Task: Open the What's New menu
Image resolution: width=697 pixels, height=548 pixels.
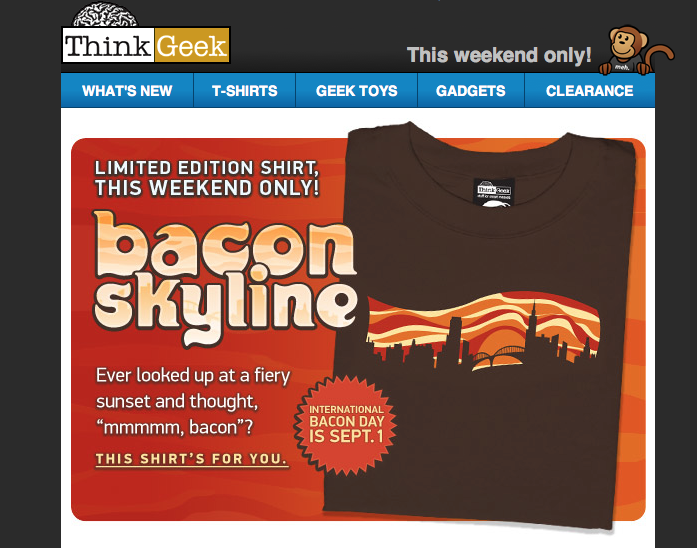Action: tap(127, 91)
